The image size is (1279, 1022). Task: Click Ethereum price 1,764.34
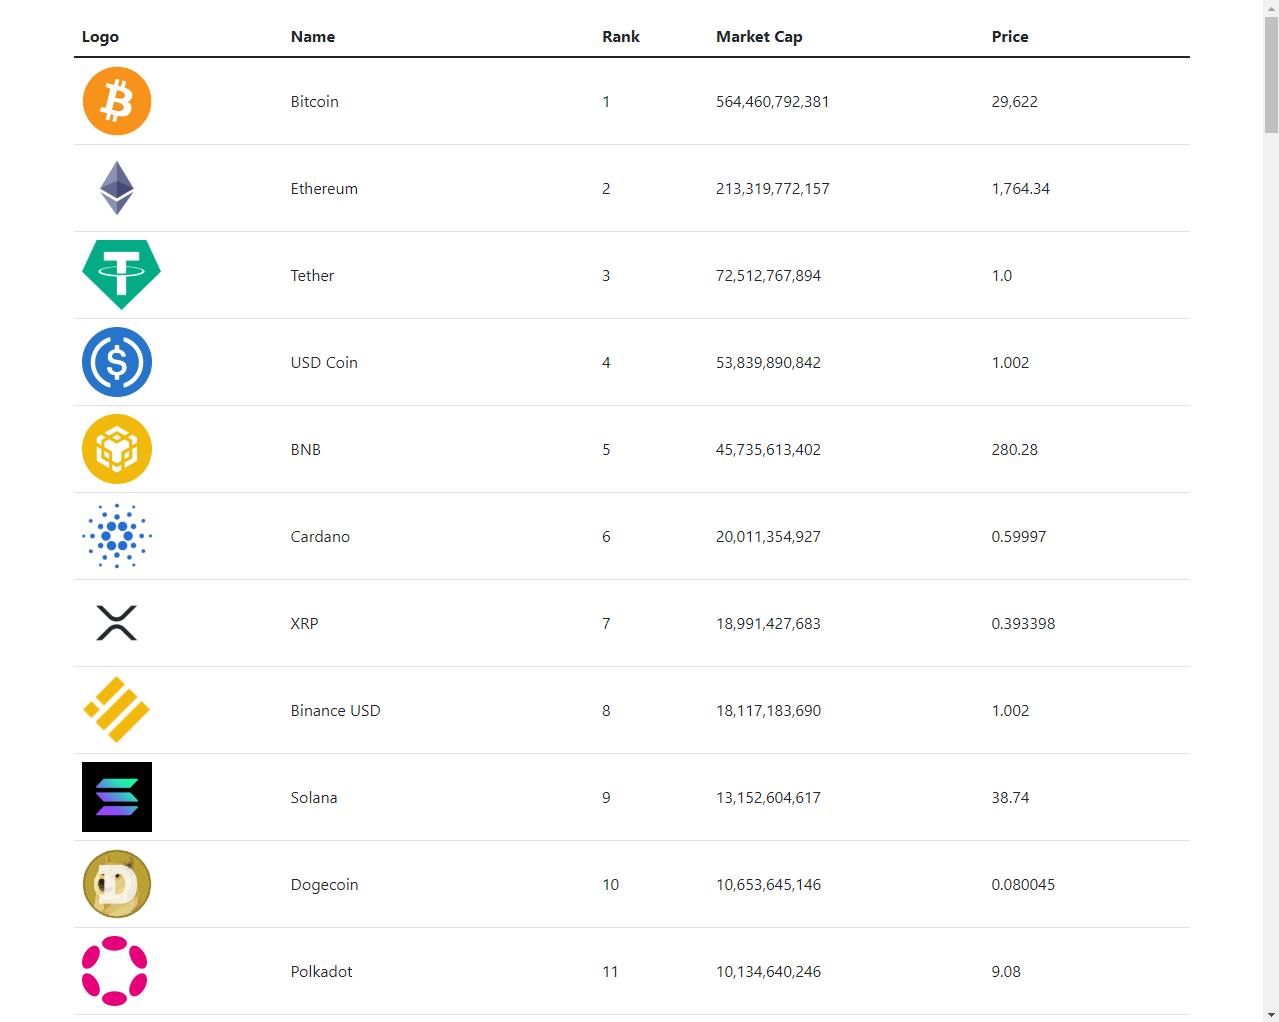pos(1021,189)
